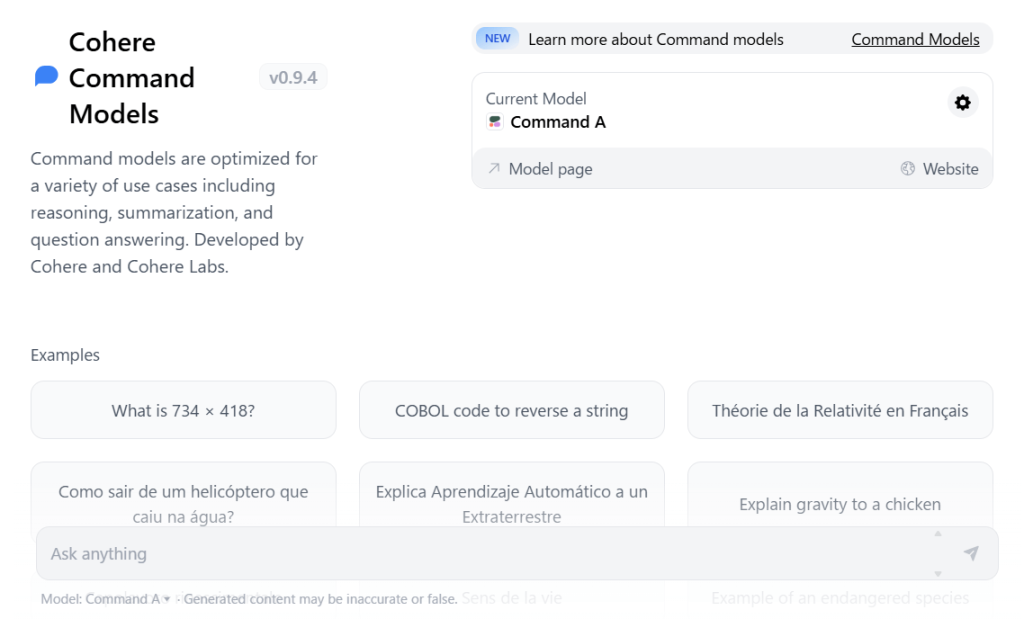
Task: Select the "What is 734 × 418?" example
Action: (x=183, y=410)
